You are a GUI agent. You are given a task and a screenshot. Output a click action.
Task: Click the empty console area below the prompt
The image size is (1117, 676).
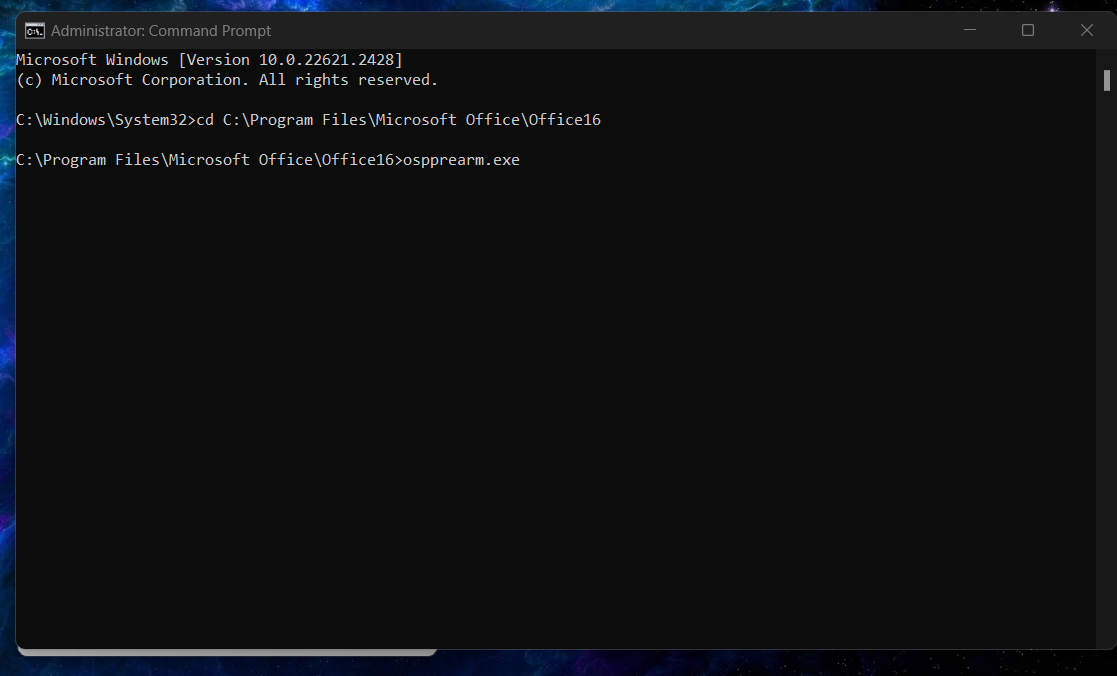coord(500,400)
